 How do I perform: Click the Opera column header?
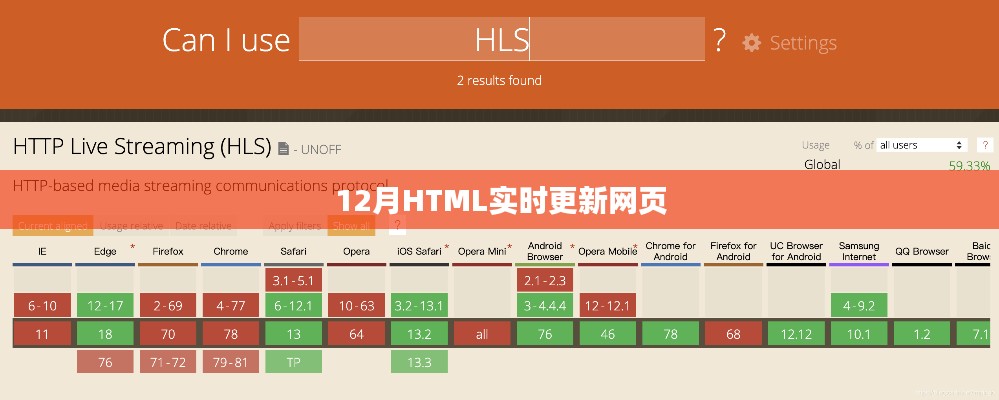pos(356,252)
